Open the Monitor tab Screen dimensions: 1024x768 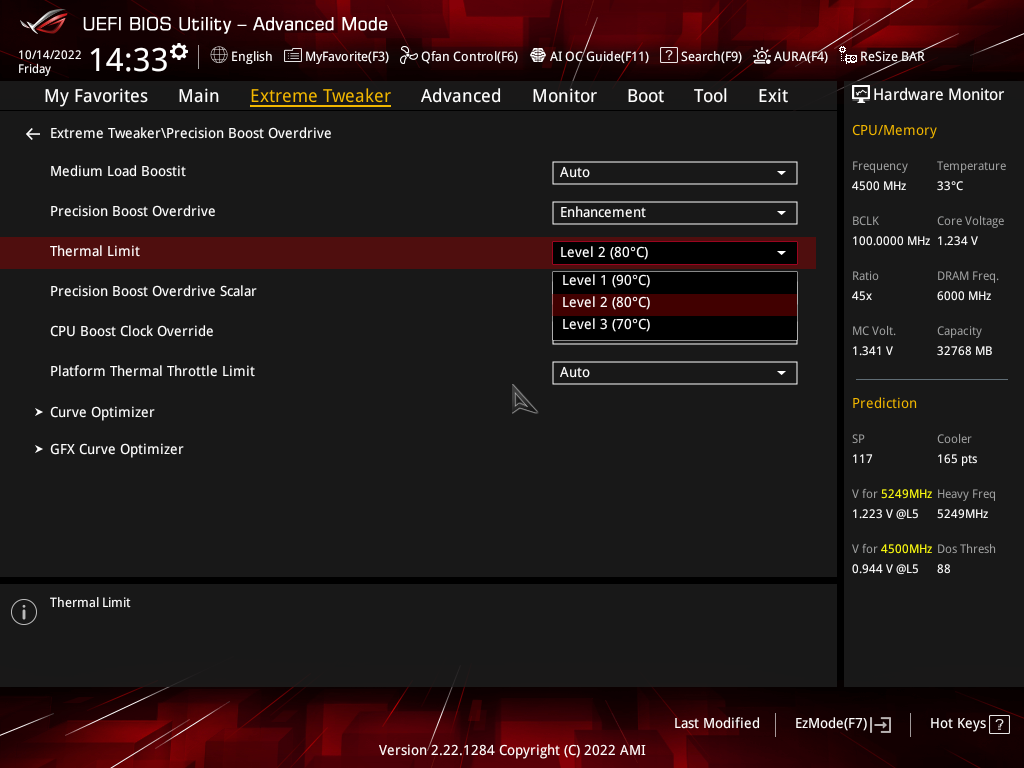pyautogui.click(x=564, y=96)
